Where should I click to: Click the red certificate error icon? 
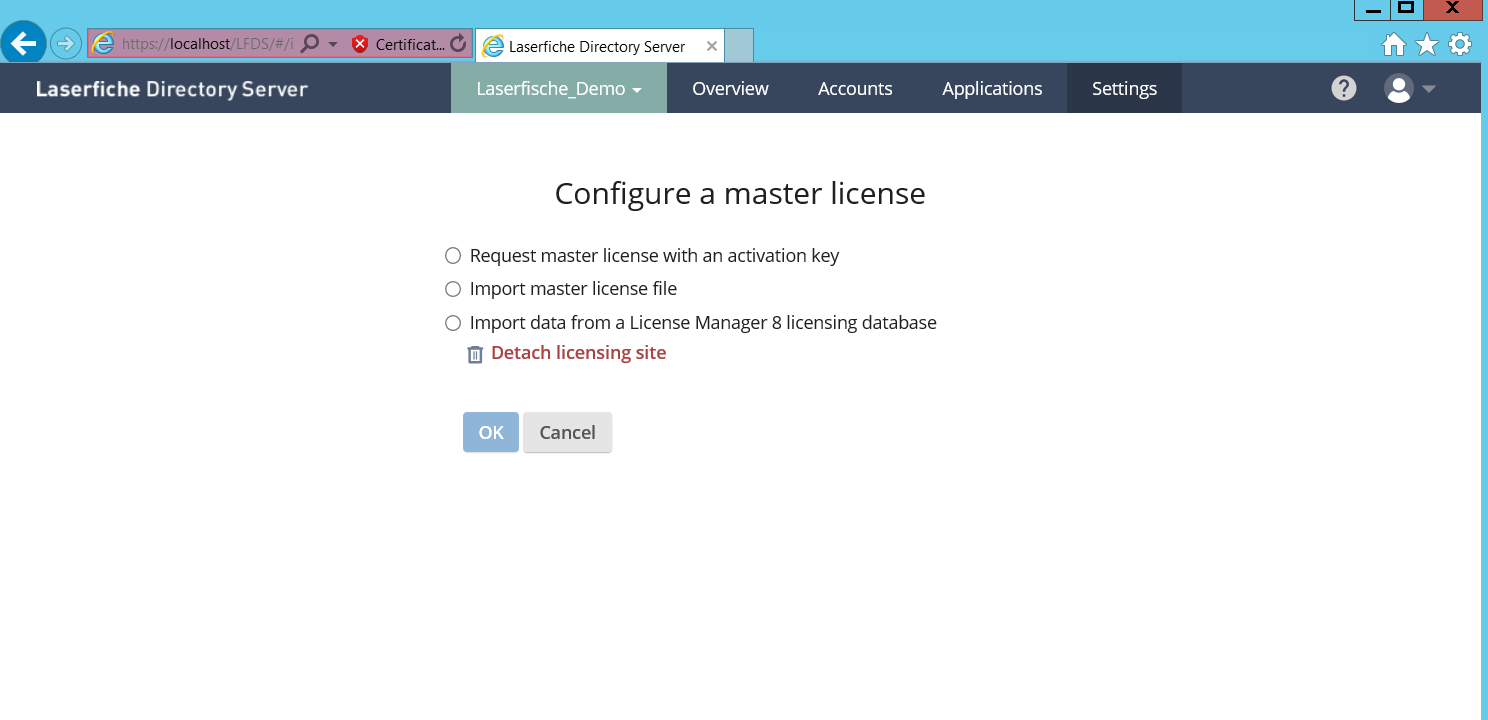pyautogui.click(x=360, y=44)
